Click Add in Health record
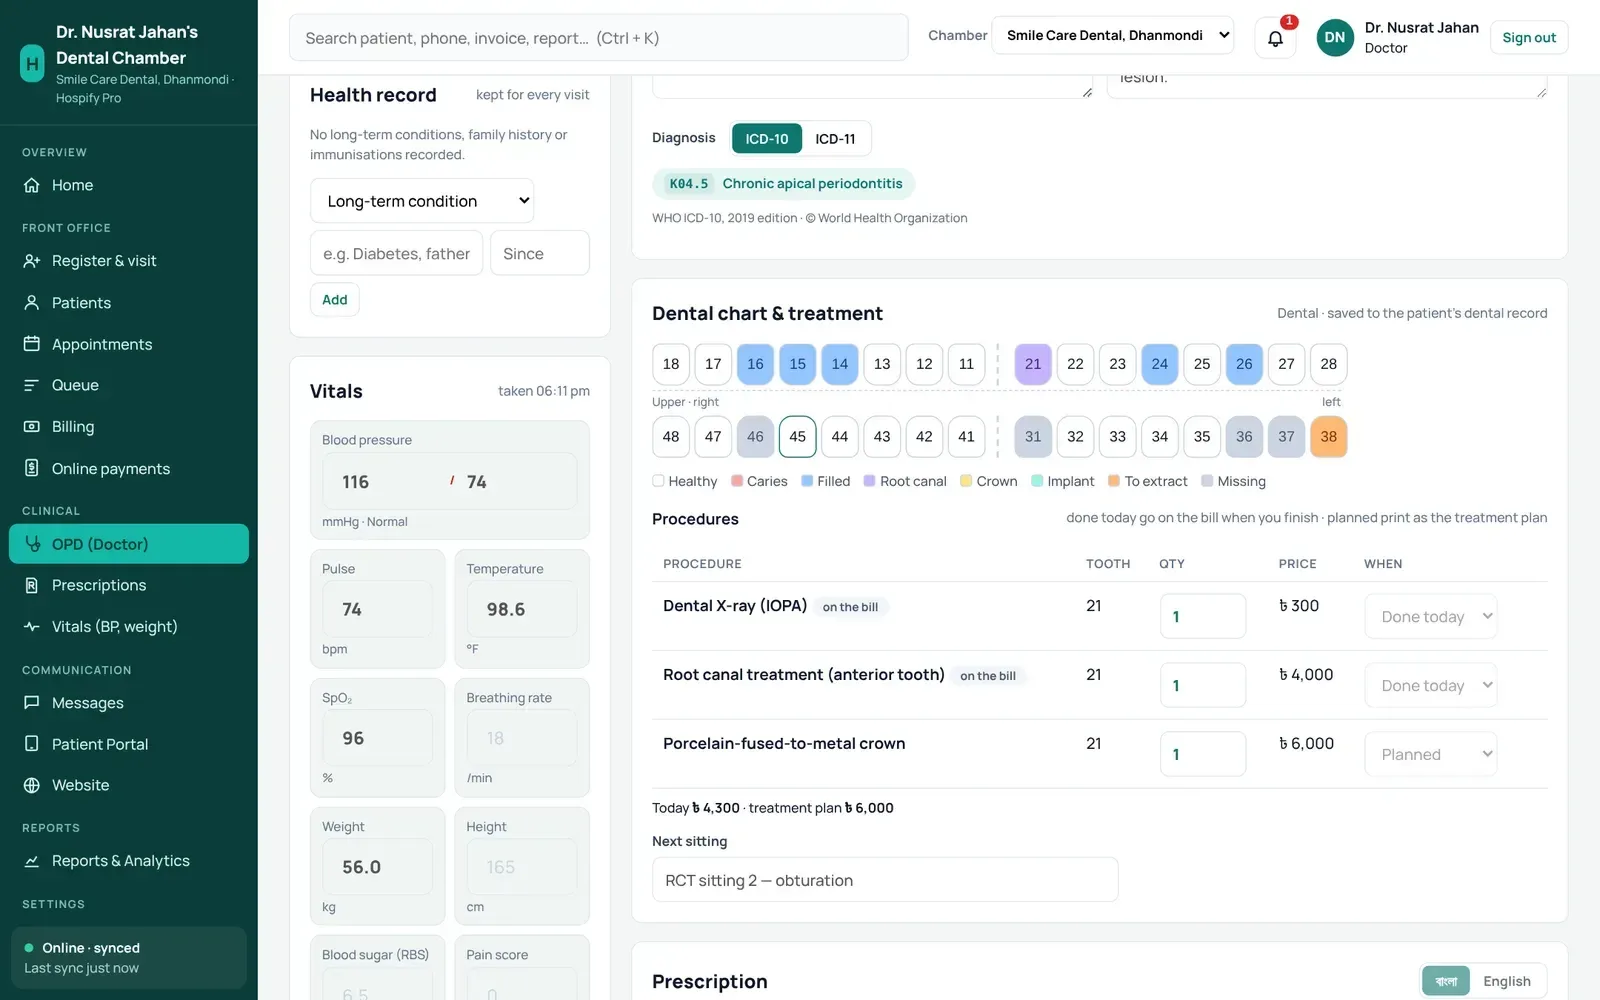 335,300
